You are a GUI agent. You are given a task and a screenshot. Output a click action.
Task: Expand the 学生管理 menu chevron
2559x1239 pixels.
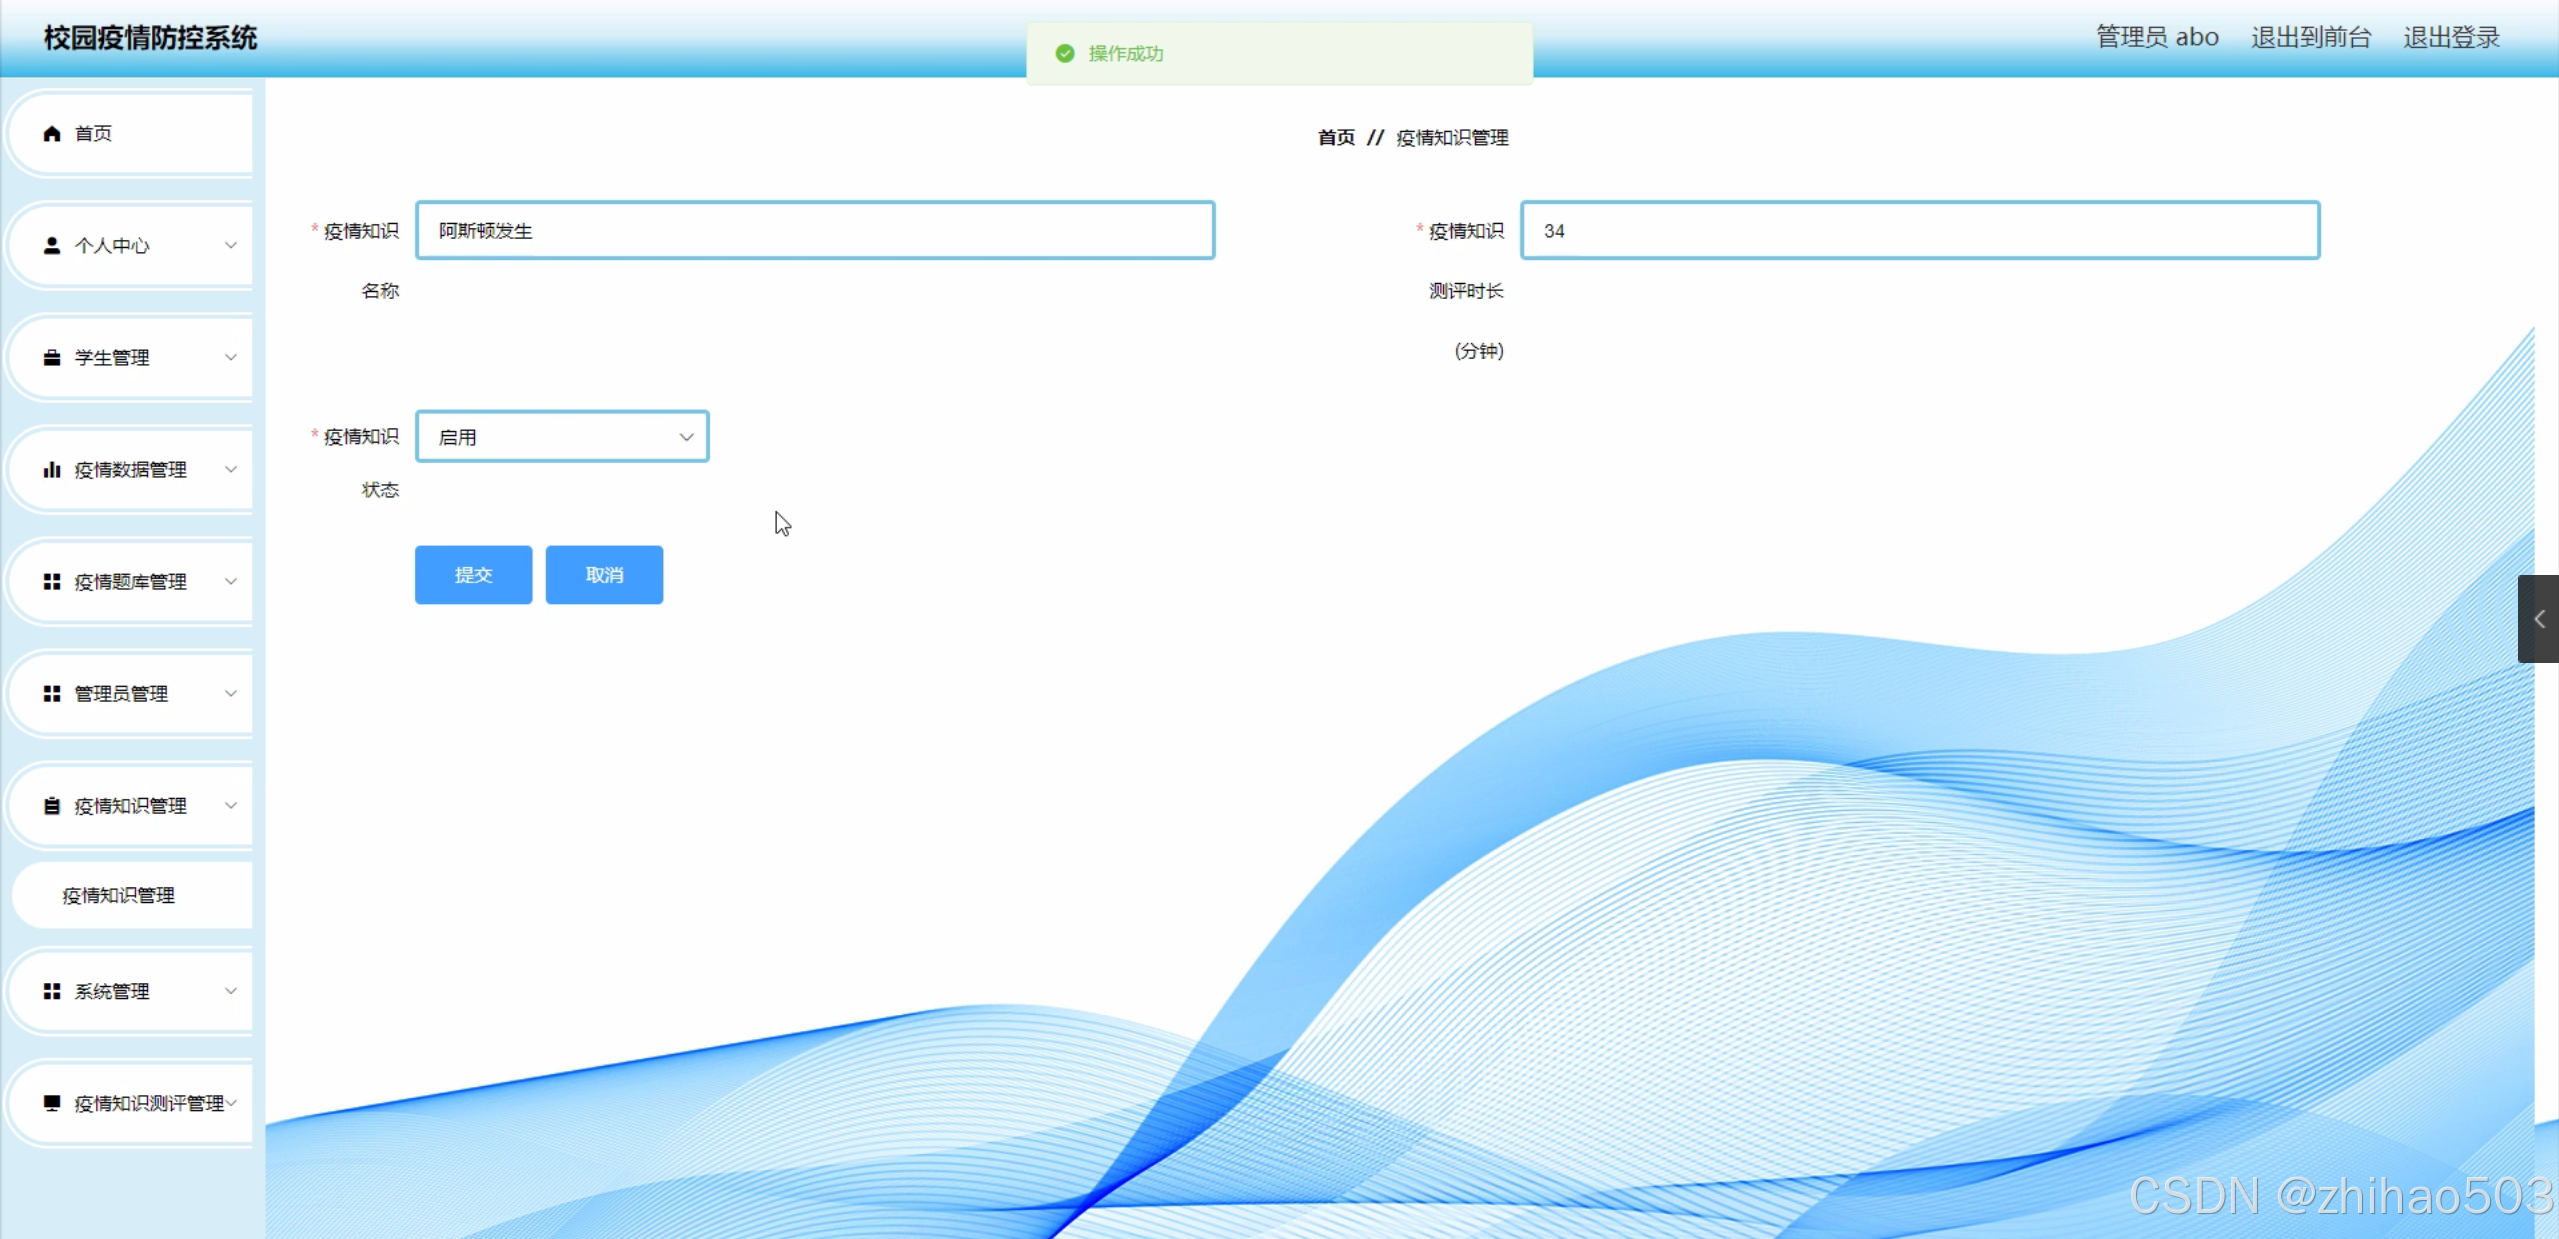(x=231, y=358)
